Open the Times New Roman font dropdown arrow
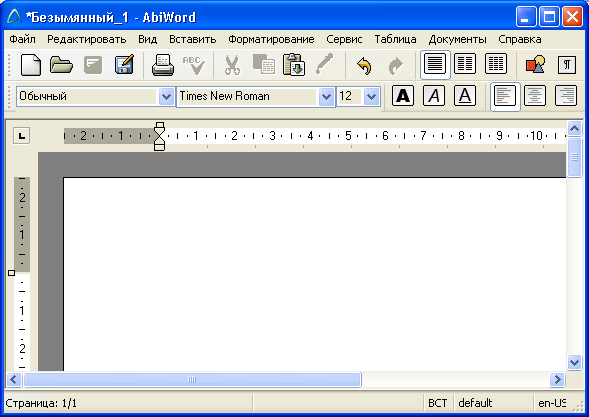The image size is (589, 417). point(326,97)
